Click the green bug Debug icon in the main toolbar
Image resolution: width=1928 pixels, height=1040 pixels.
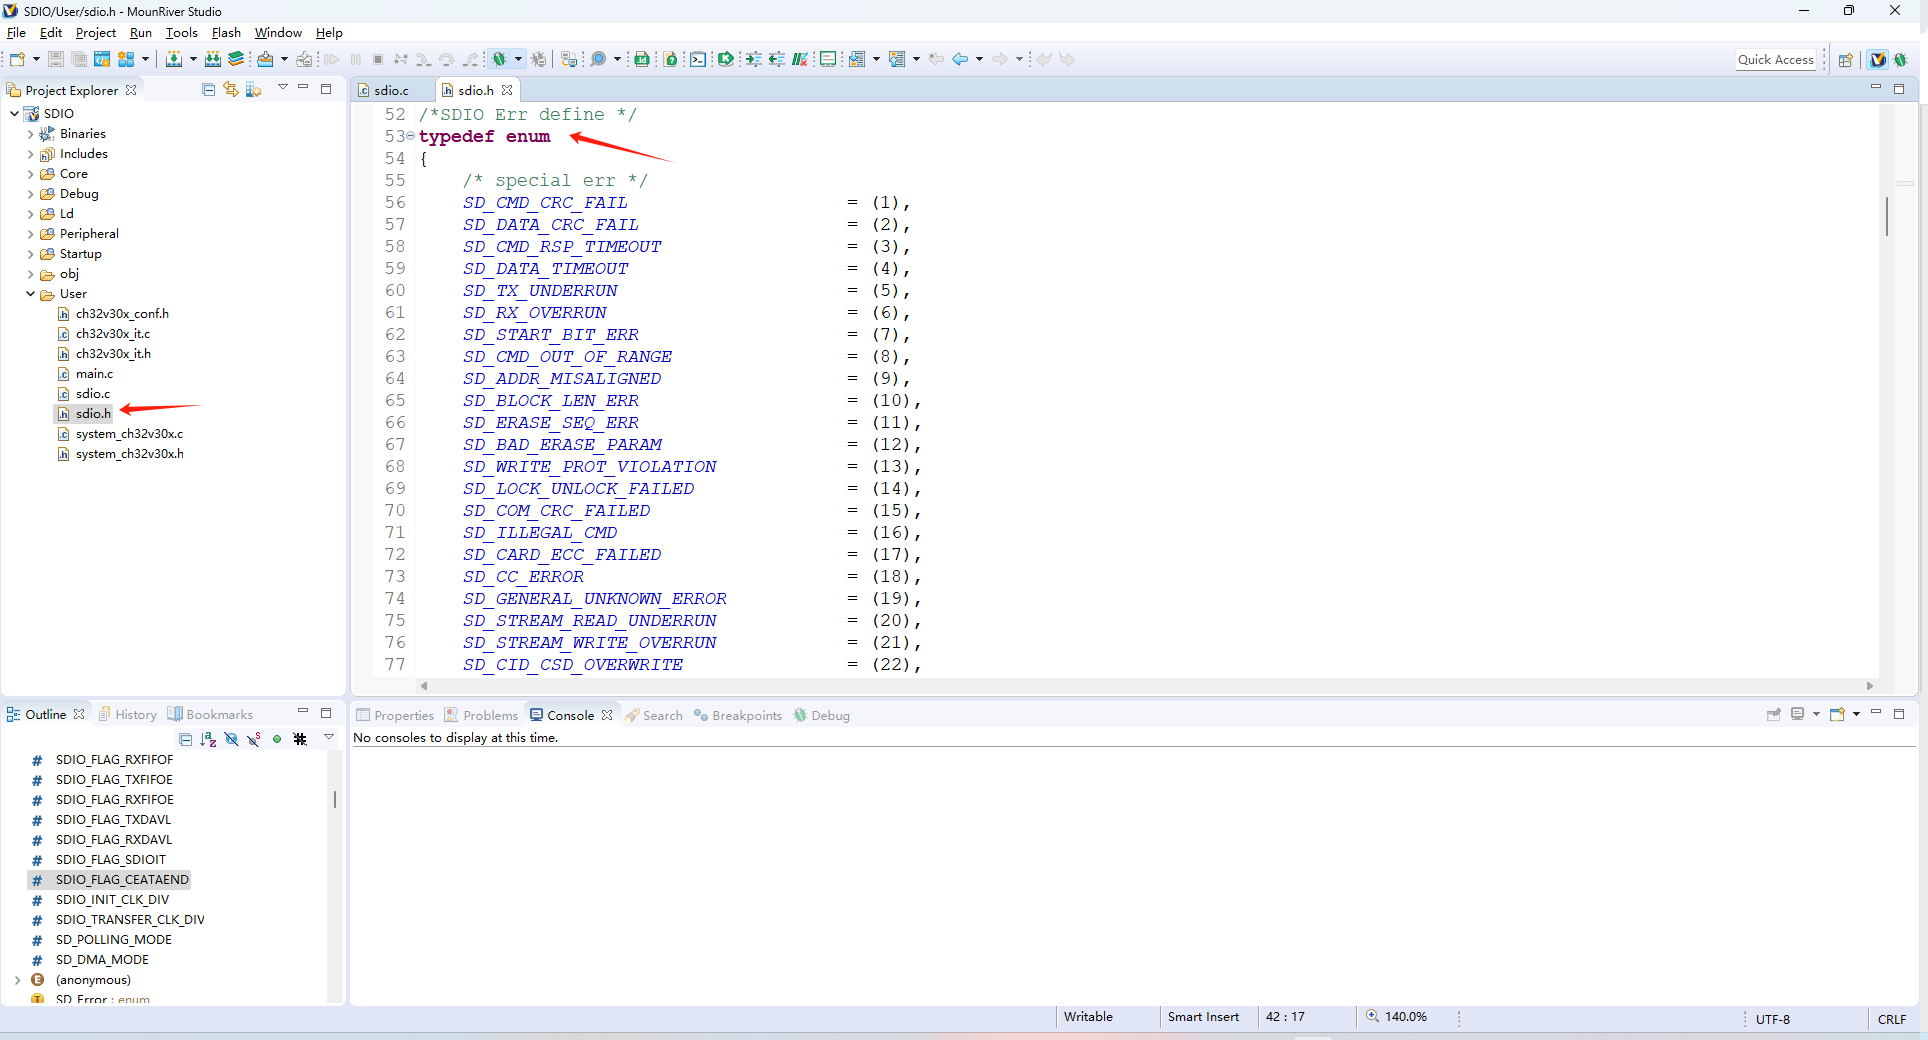tap(499, 59)
